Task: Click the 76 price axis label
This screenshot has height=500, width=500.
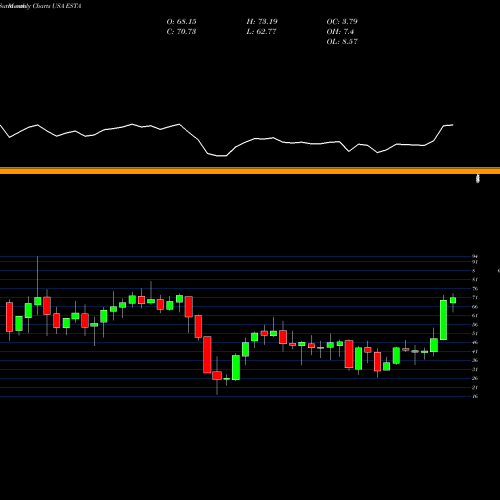Action: (x=475, y=289)
